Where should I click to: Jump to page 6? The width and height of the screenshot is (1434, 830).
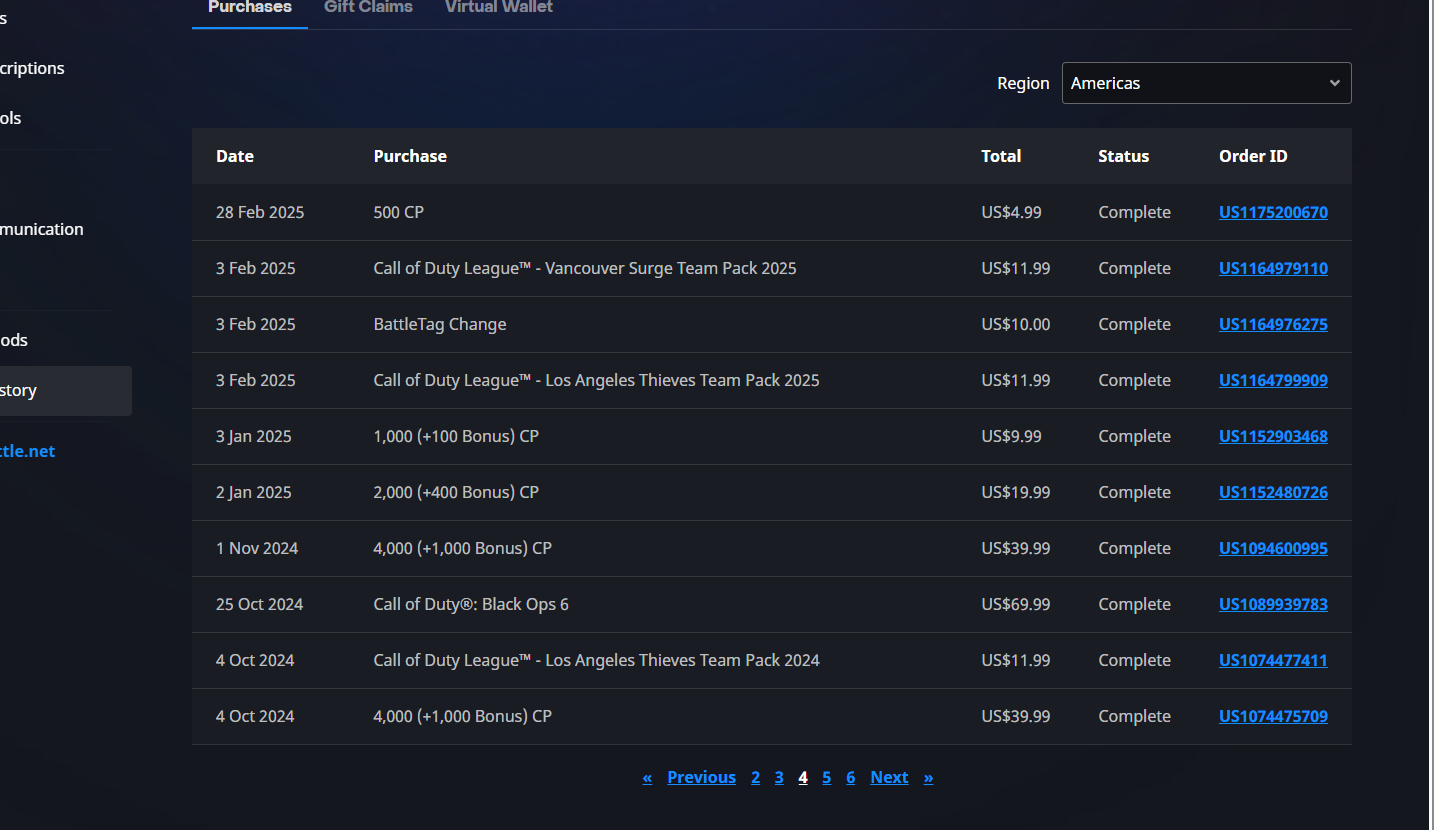[850, 777]
